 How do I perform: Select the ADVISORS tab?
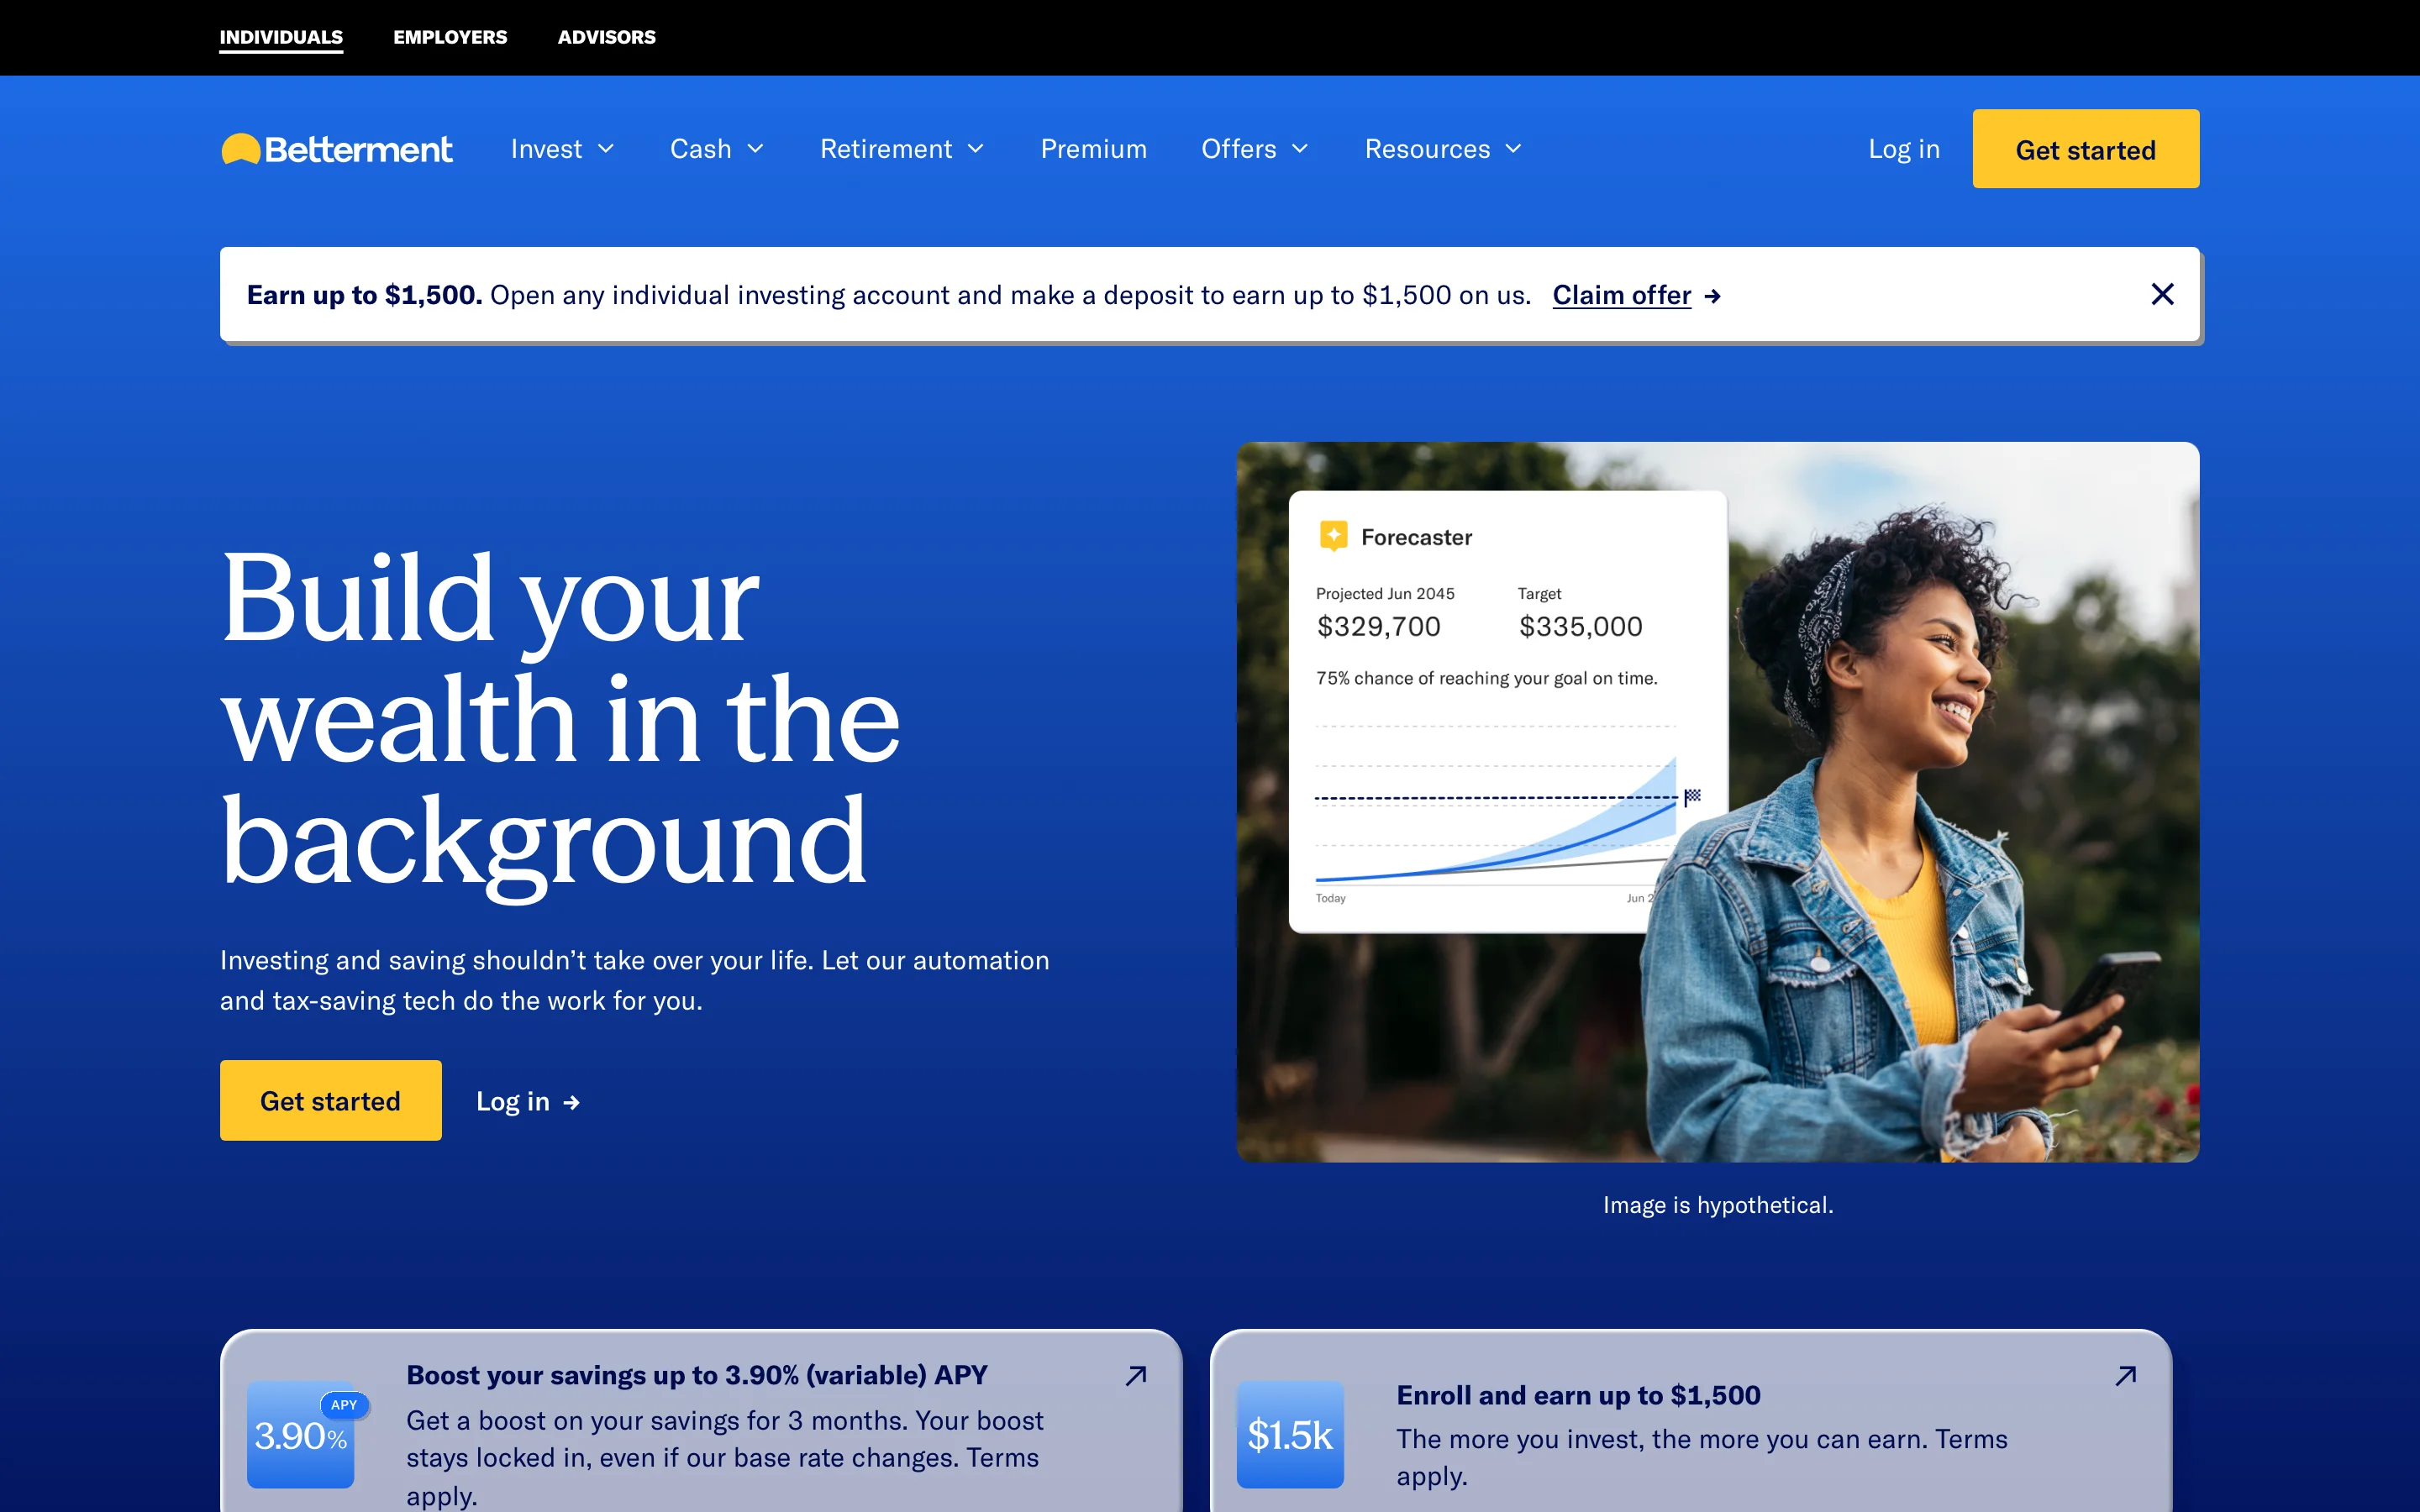pos(606,37)
